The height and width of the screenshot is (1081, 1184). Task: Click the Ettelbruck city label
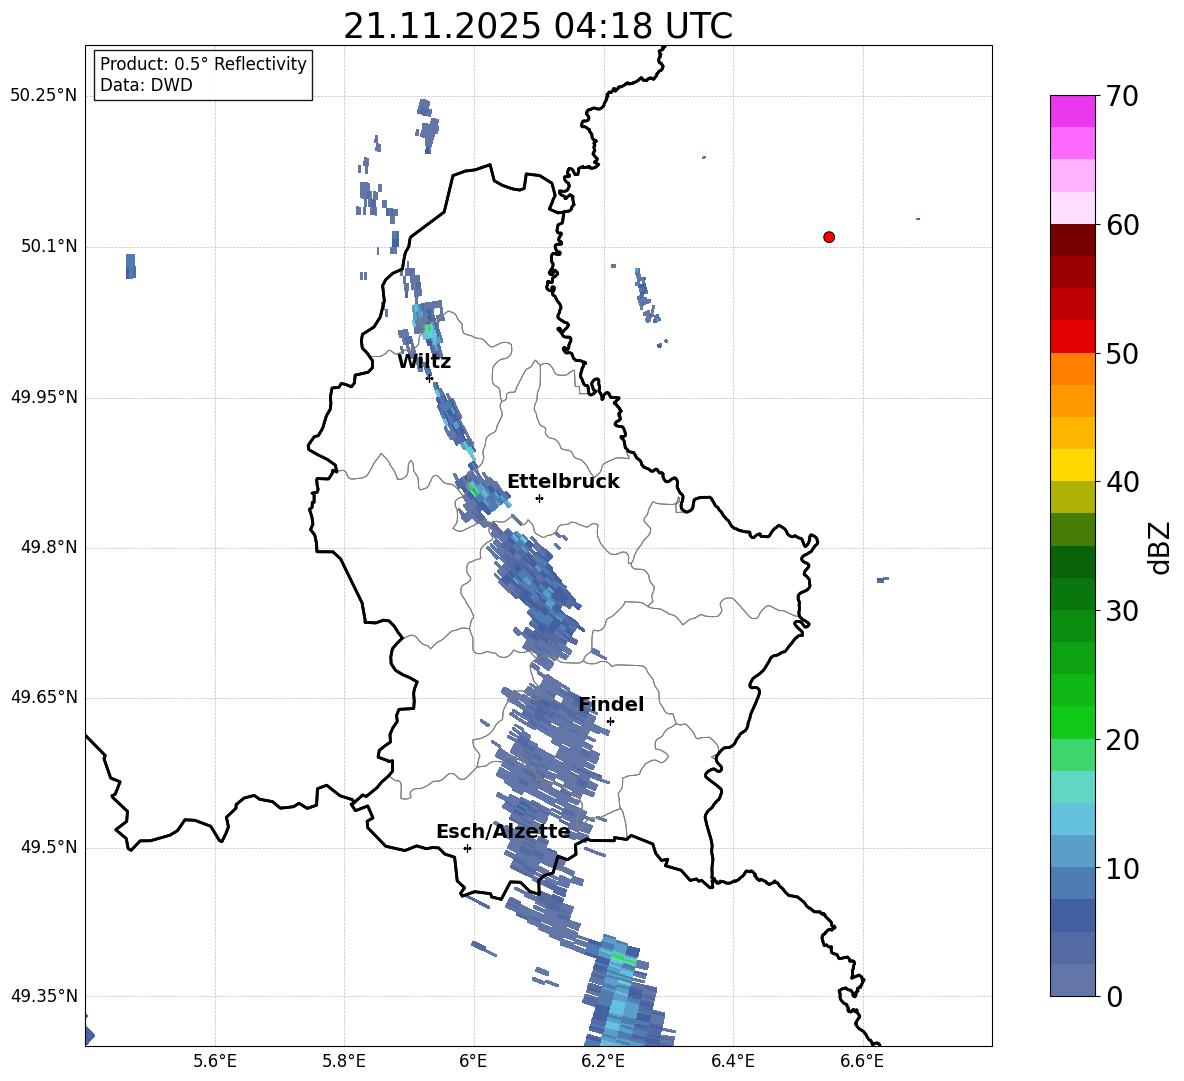[x=563, y=482]
